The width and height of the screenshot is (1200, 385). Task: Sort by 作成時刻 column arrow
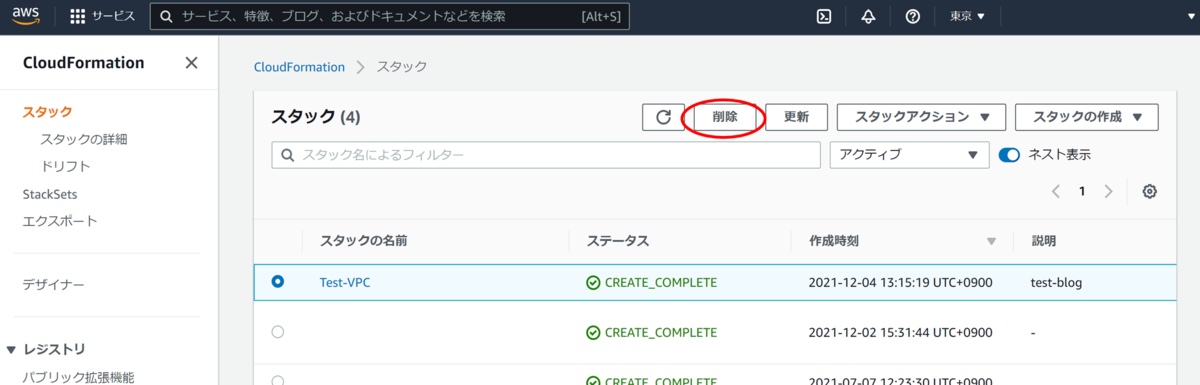pos(992,242)
